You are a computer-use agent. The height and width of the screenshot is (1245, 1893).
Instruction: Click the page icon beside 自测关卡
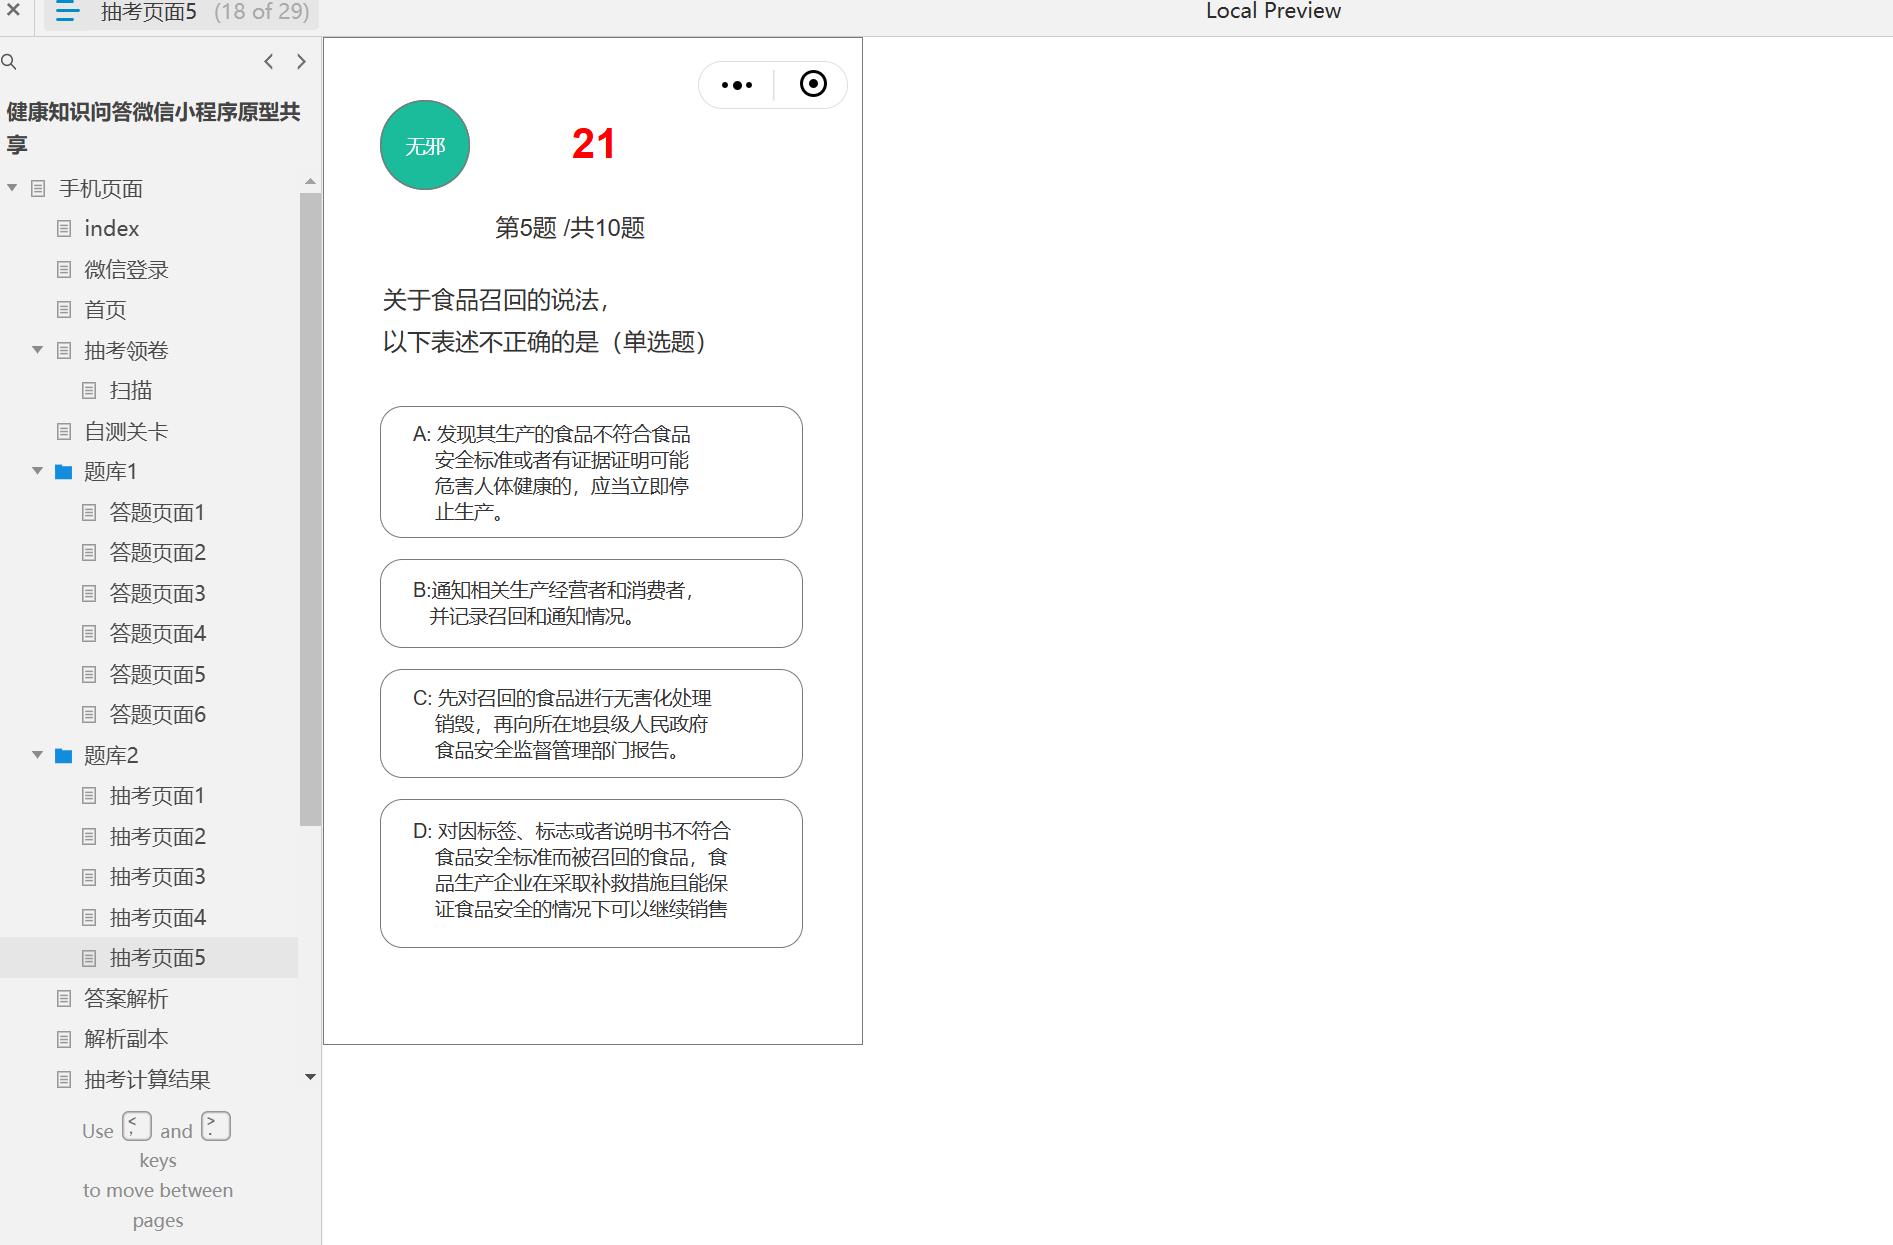pos(64,431)
